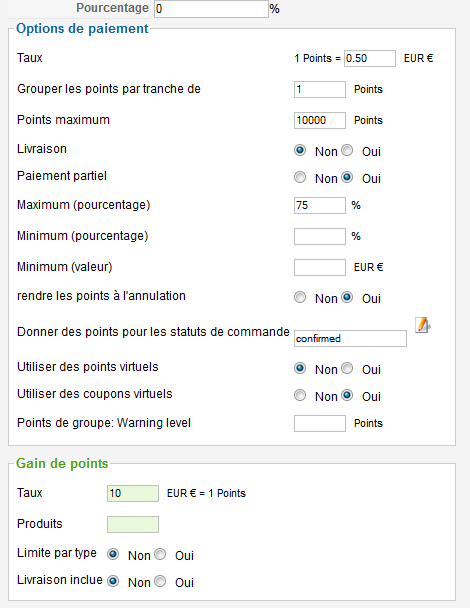Choose Non for Utiliser des coupons virtuels

pos(300,395)
